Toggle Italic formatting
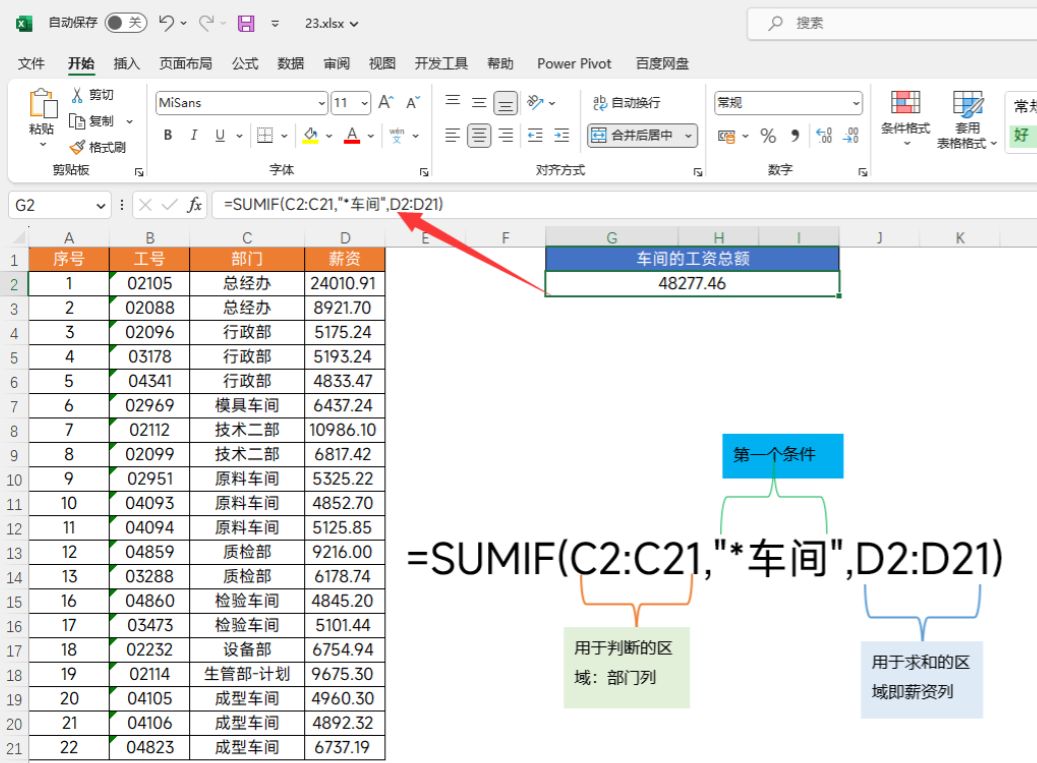This screenshot has width=1037, height=763. pos(194,136)
